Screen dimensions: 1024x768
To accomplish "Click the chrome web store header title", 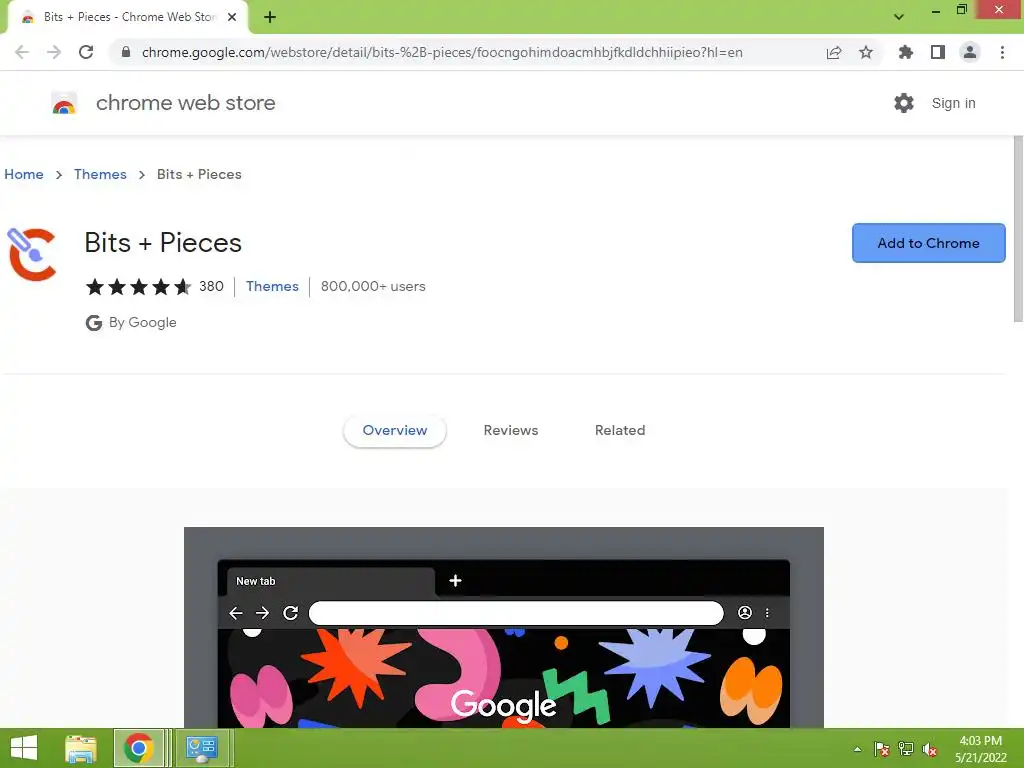I will tap(185, 103).
